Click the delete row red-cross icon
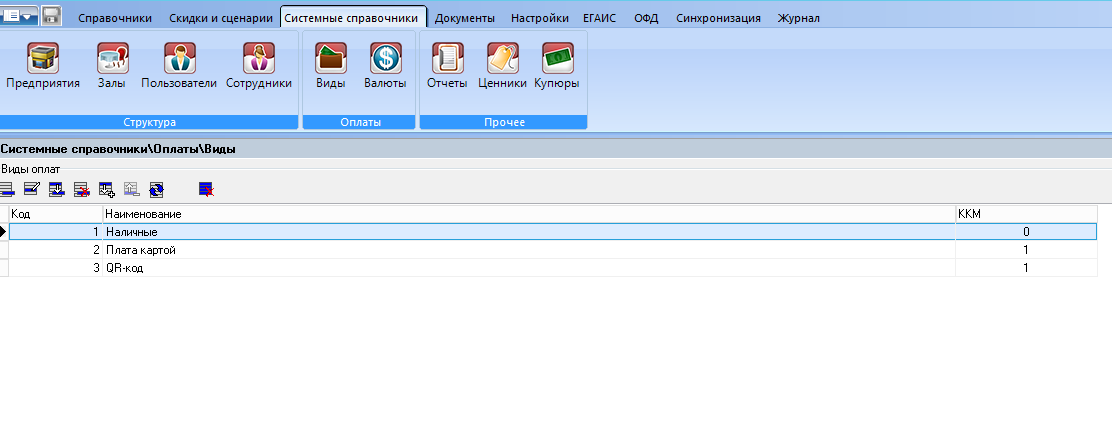The image size is (1112, 422). coord(82,189)
